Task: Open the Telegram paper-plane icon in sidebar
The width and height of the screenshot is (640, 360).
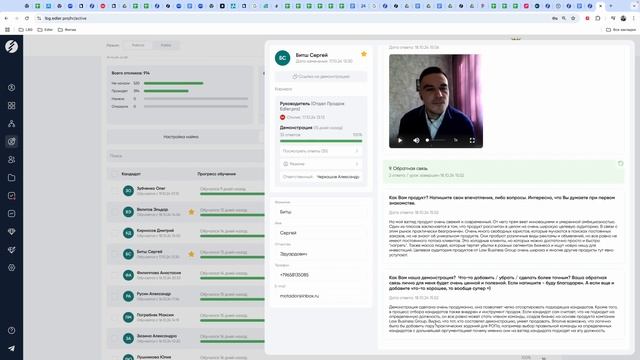Action: click(x=11, y=349)
